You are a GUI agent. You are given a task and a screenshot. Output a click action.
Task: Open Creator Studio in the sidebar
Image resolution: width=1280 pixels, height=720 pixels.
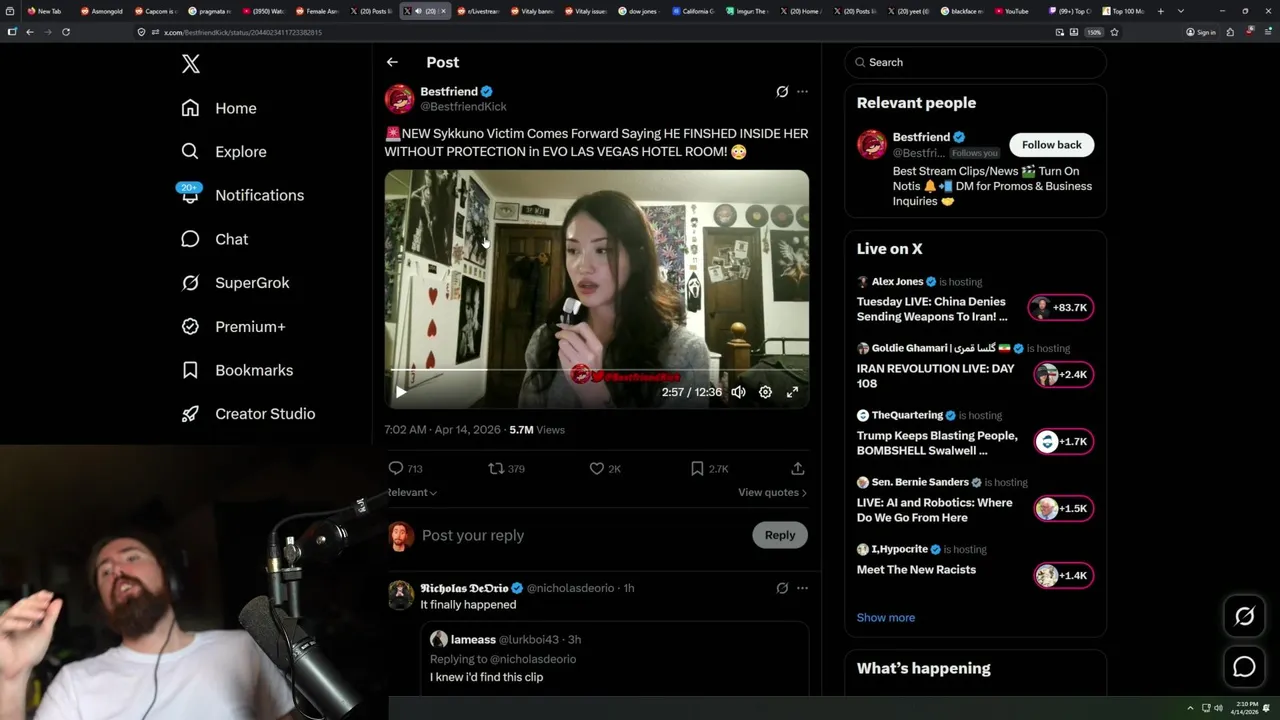click(248, 414)
